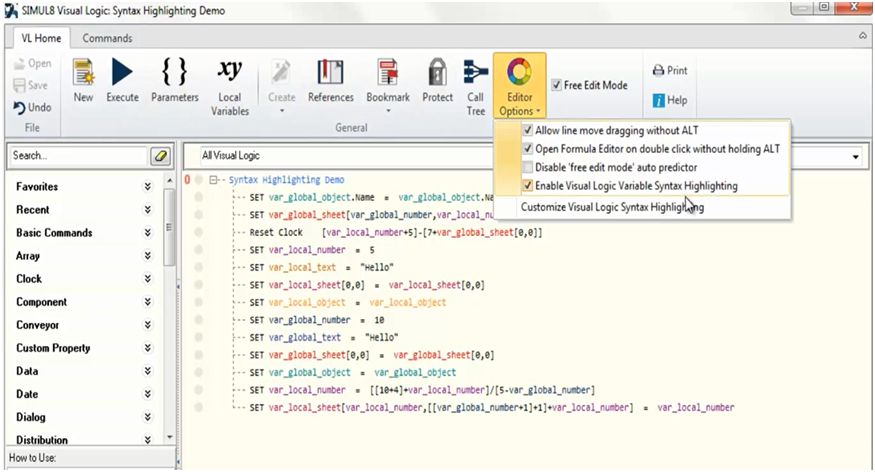The height and width of the screenshot is (472, 875).
Task: Select line SET var_local_text = "Hello"
Action: click(321, 267)
